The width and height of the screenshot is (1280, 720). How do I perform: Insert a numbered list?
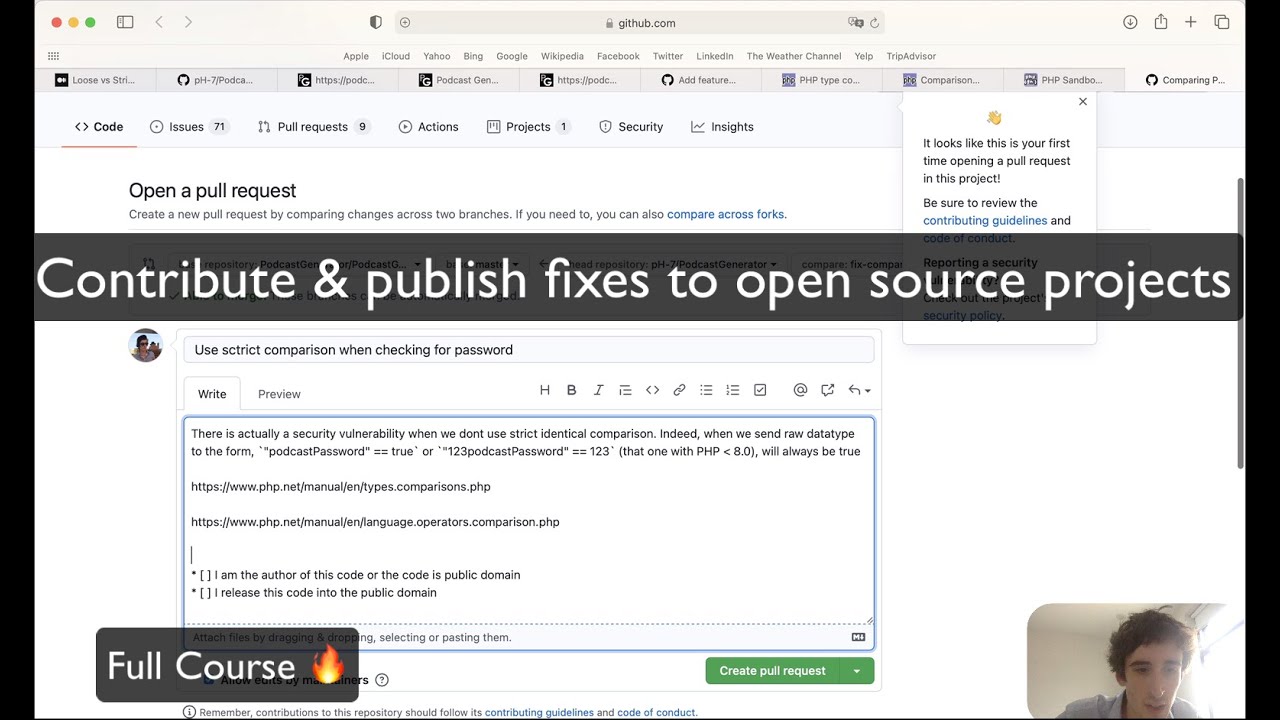(x=733, y=390)
